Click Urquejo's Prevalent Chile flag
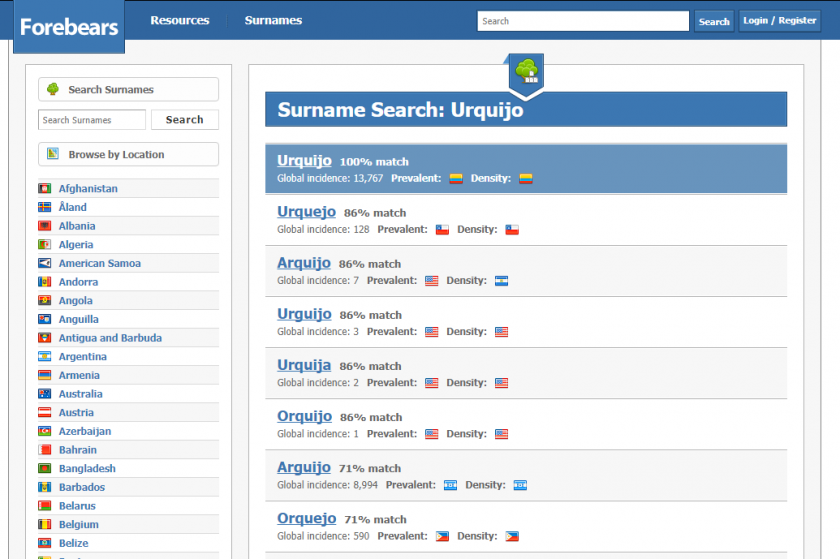840x559 pixels. pos(442,230)
